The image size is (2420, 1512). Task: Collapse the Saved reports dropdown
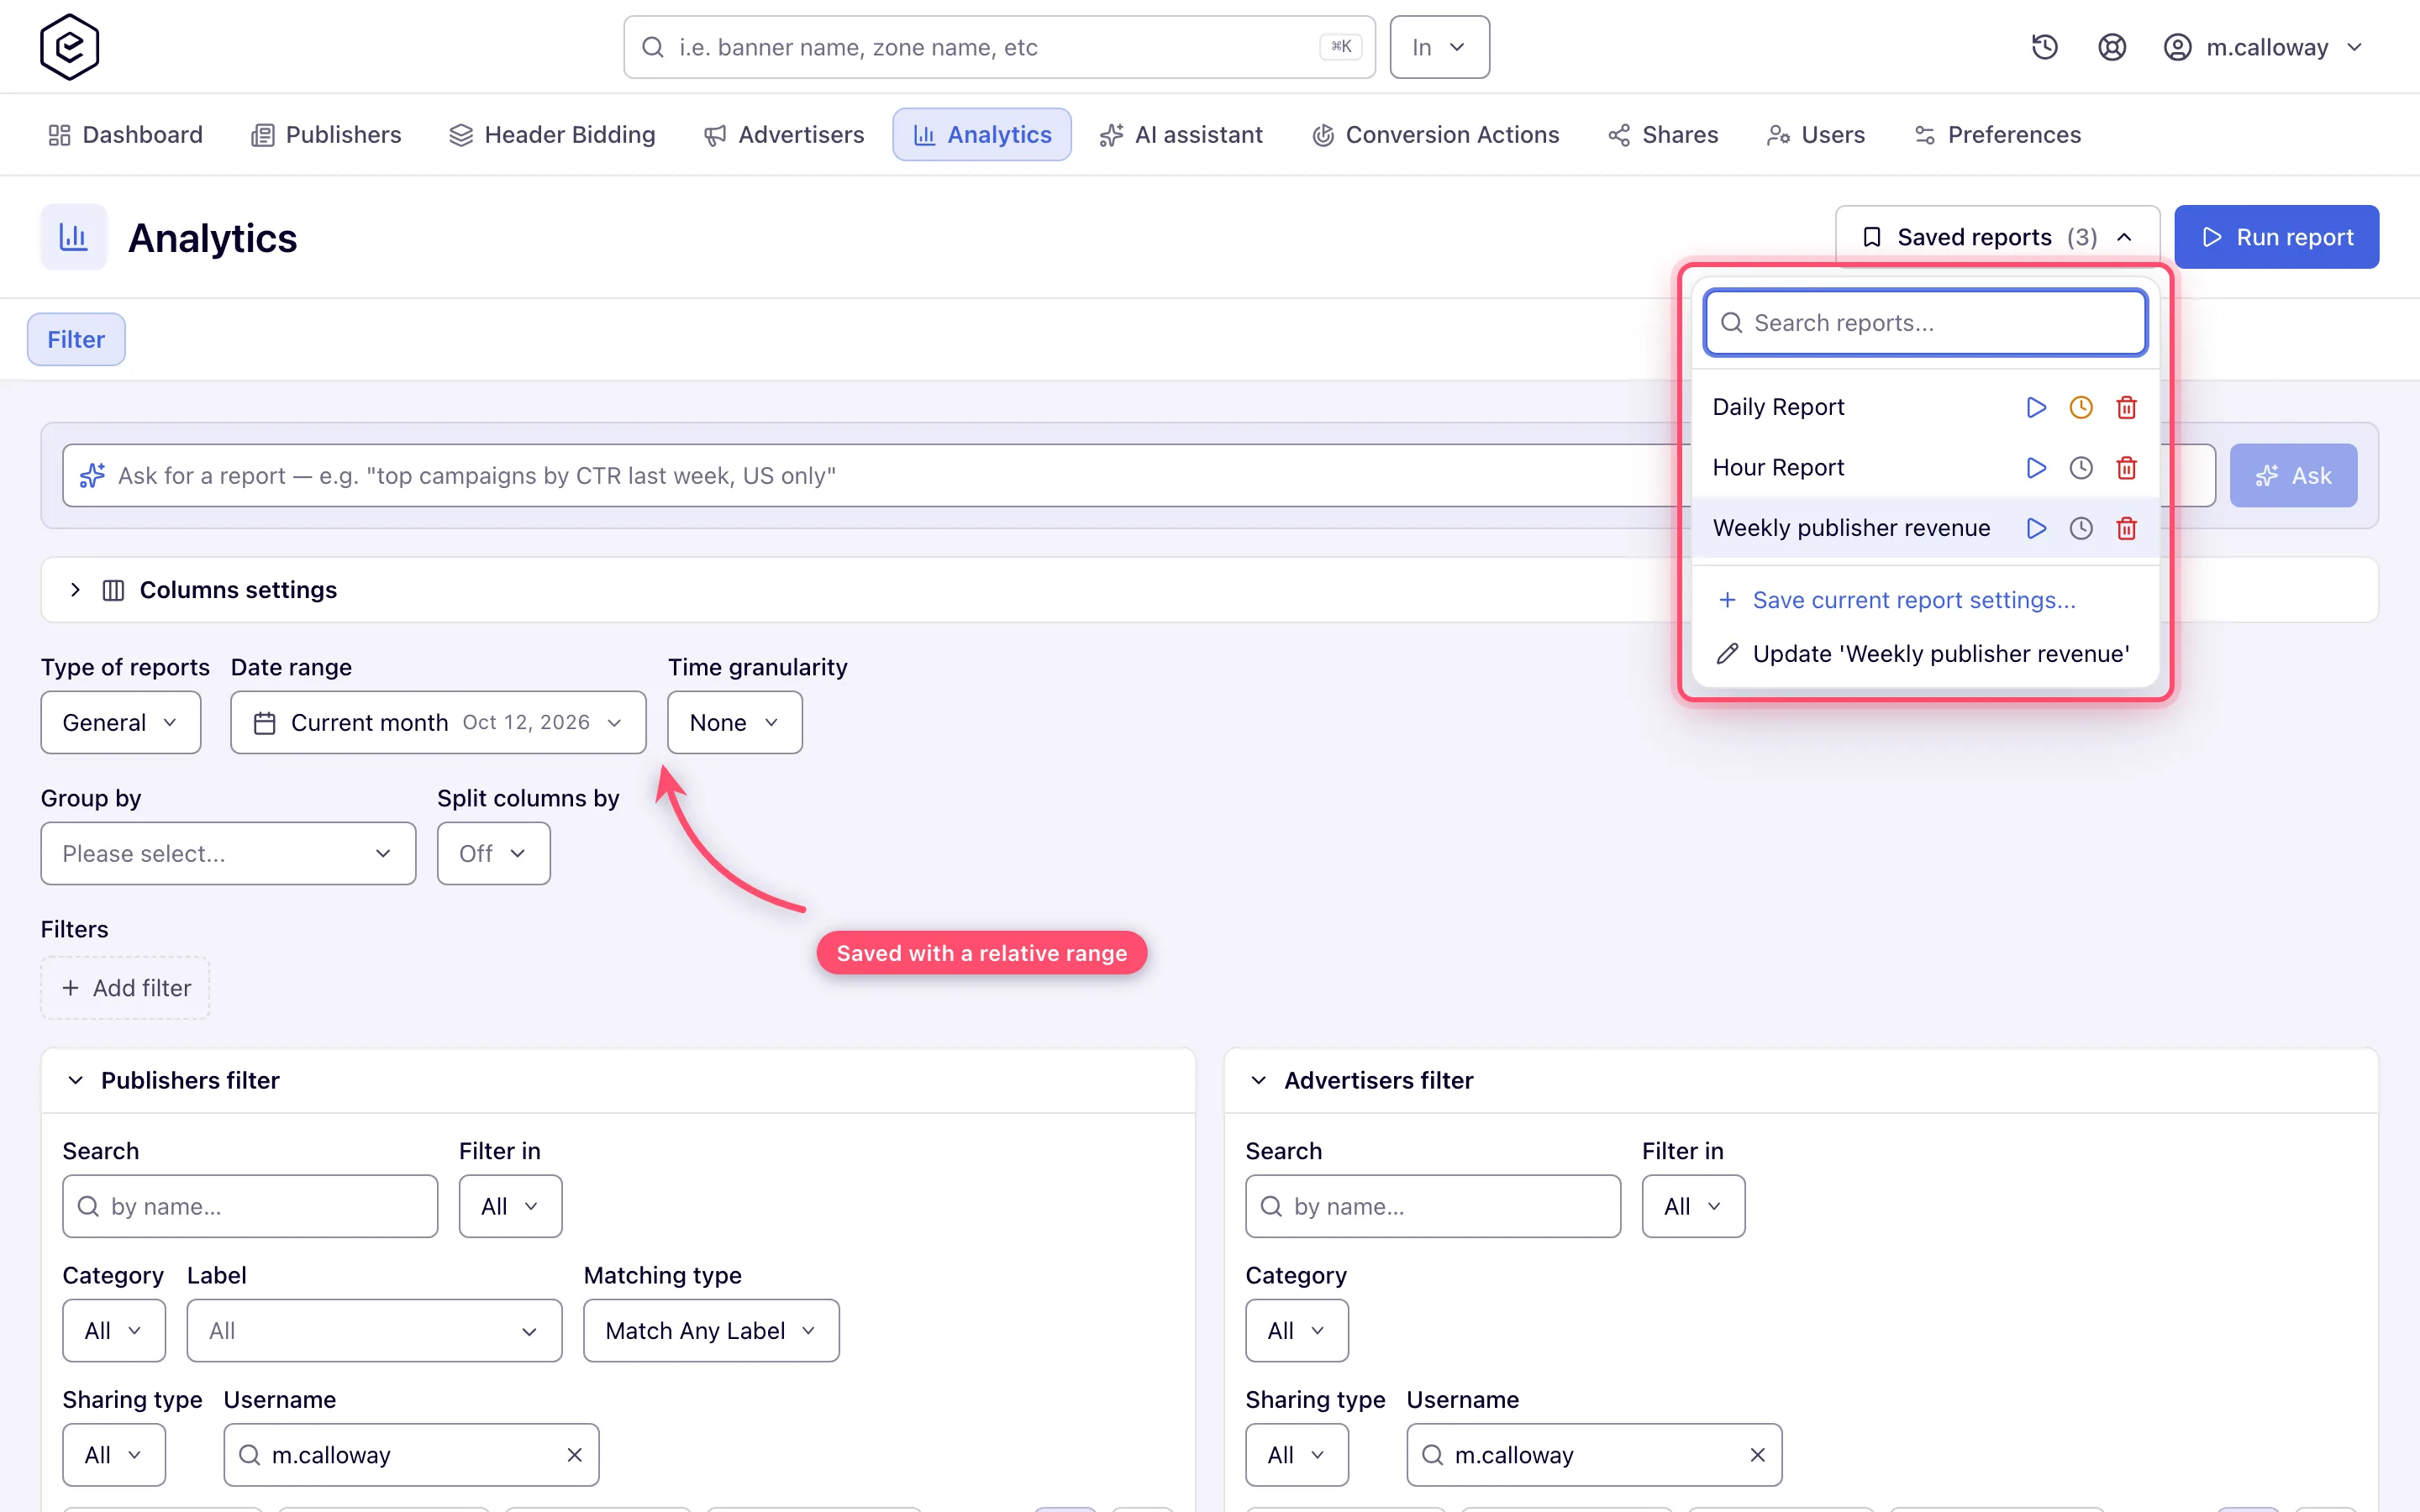tap(1997, 237)
